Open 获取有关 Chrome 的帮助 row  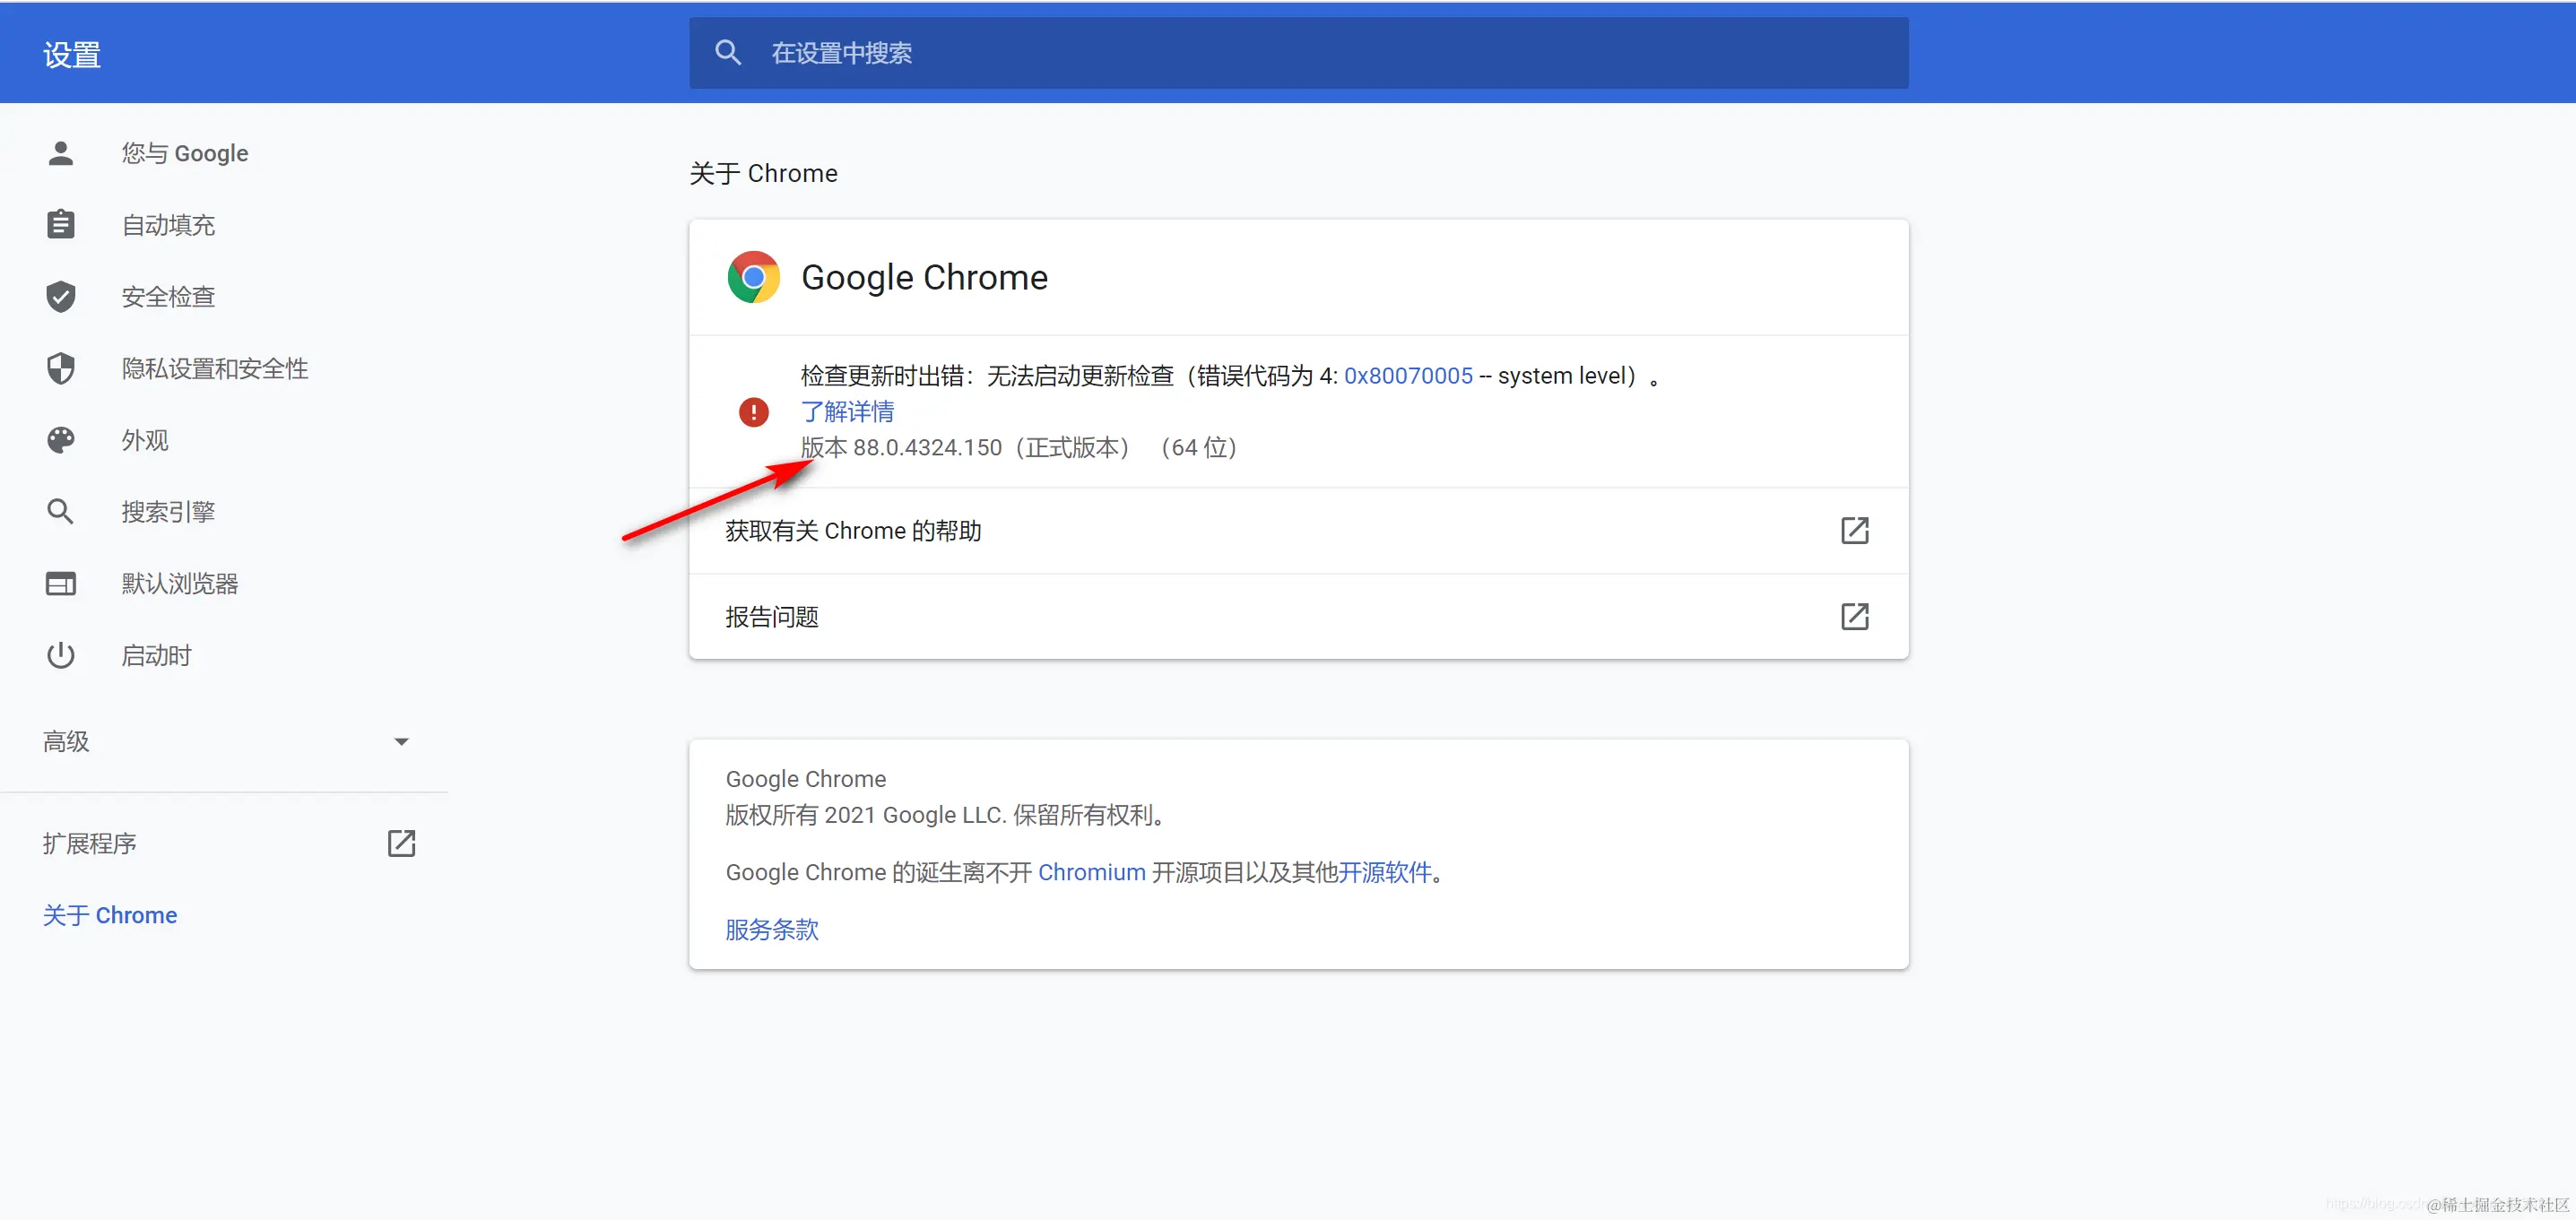[x=1298, y=531]
